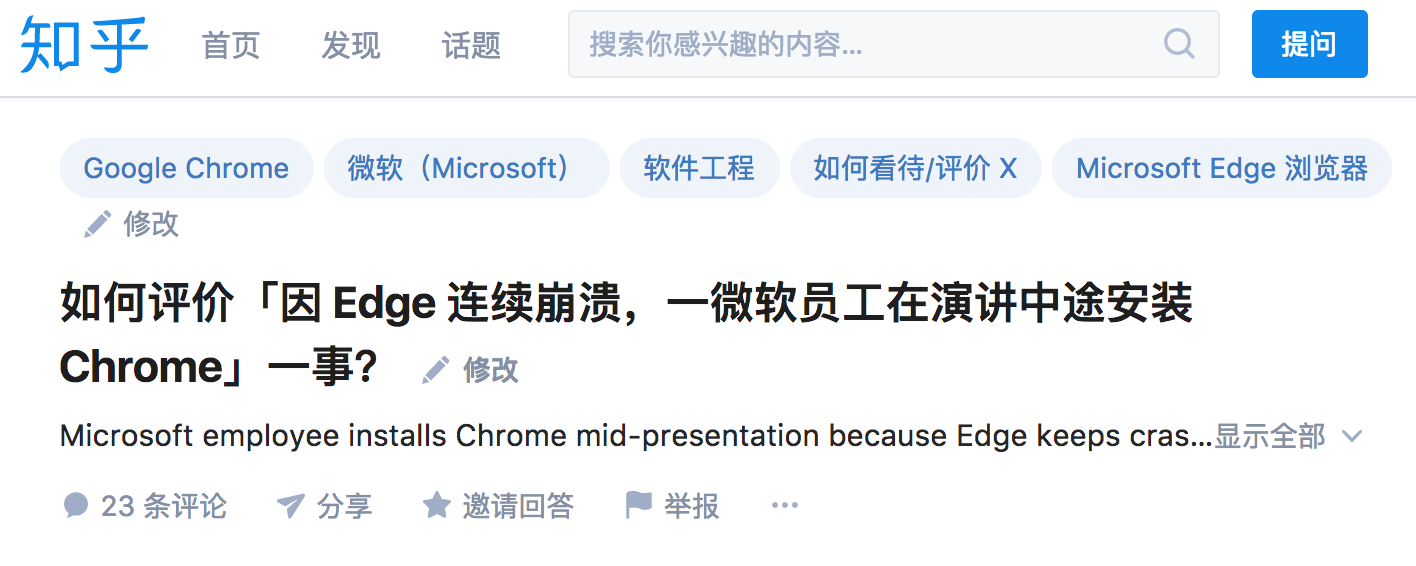
Task: Click the pencil icon beside the topic tags
Action: [x=97, y=224]
